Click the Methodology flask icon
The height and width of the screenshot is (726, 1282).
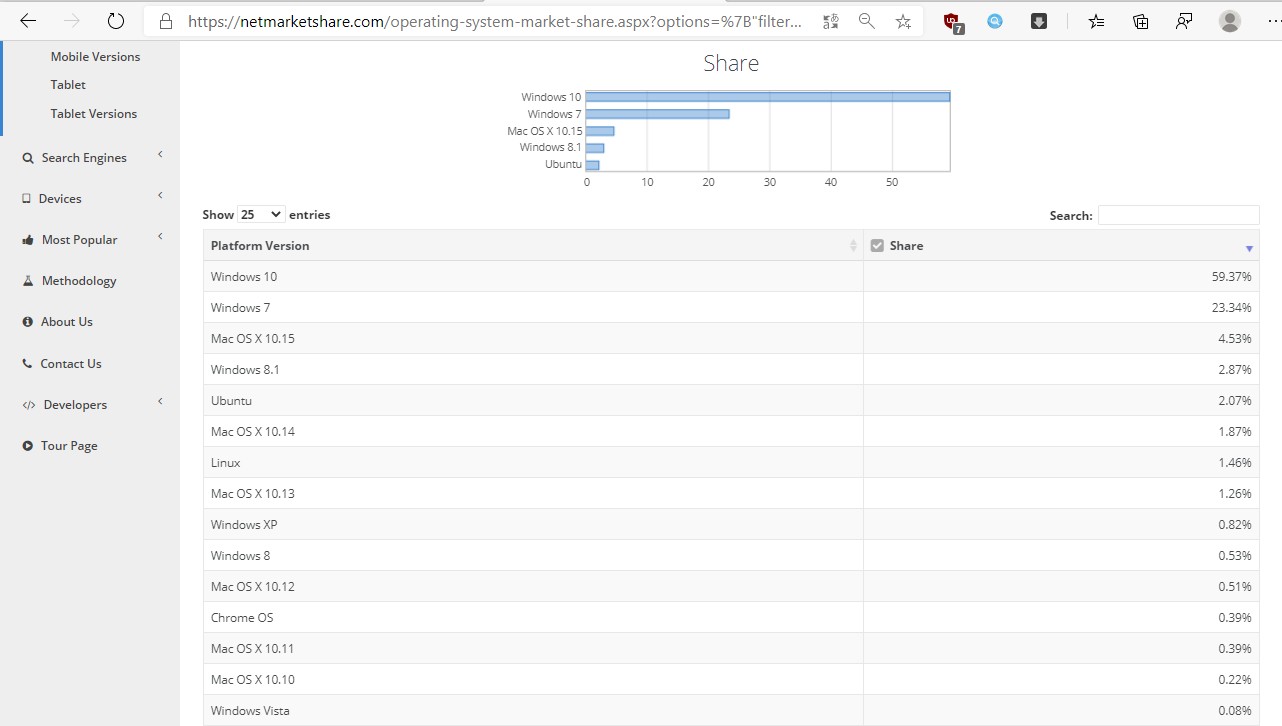pyautogui.click(x=28, y=281)
